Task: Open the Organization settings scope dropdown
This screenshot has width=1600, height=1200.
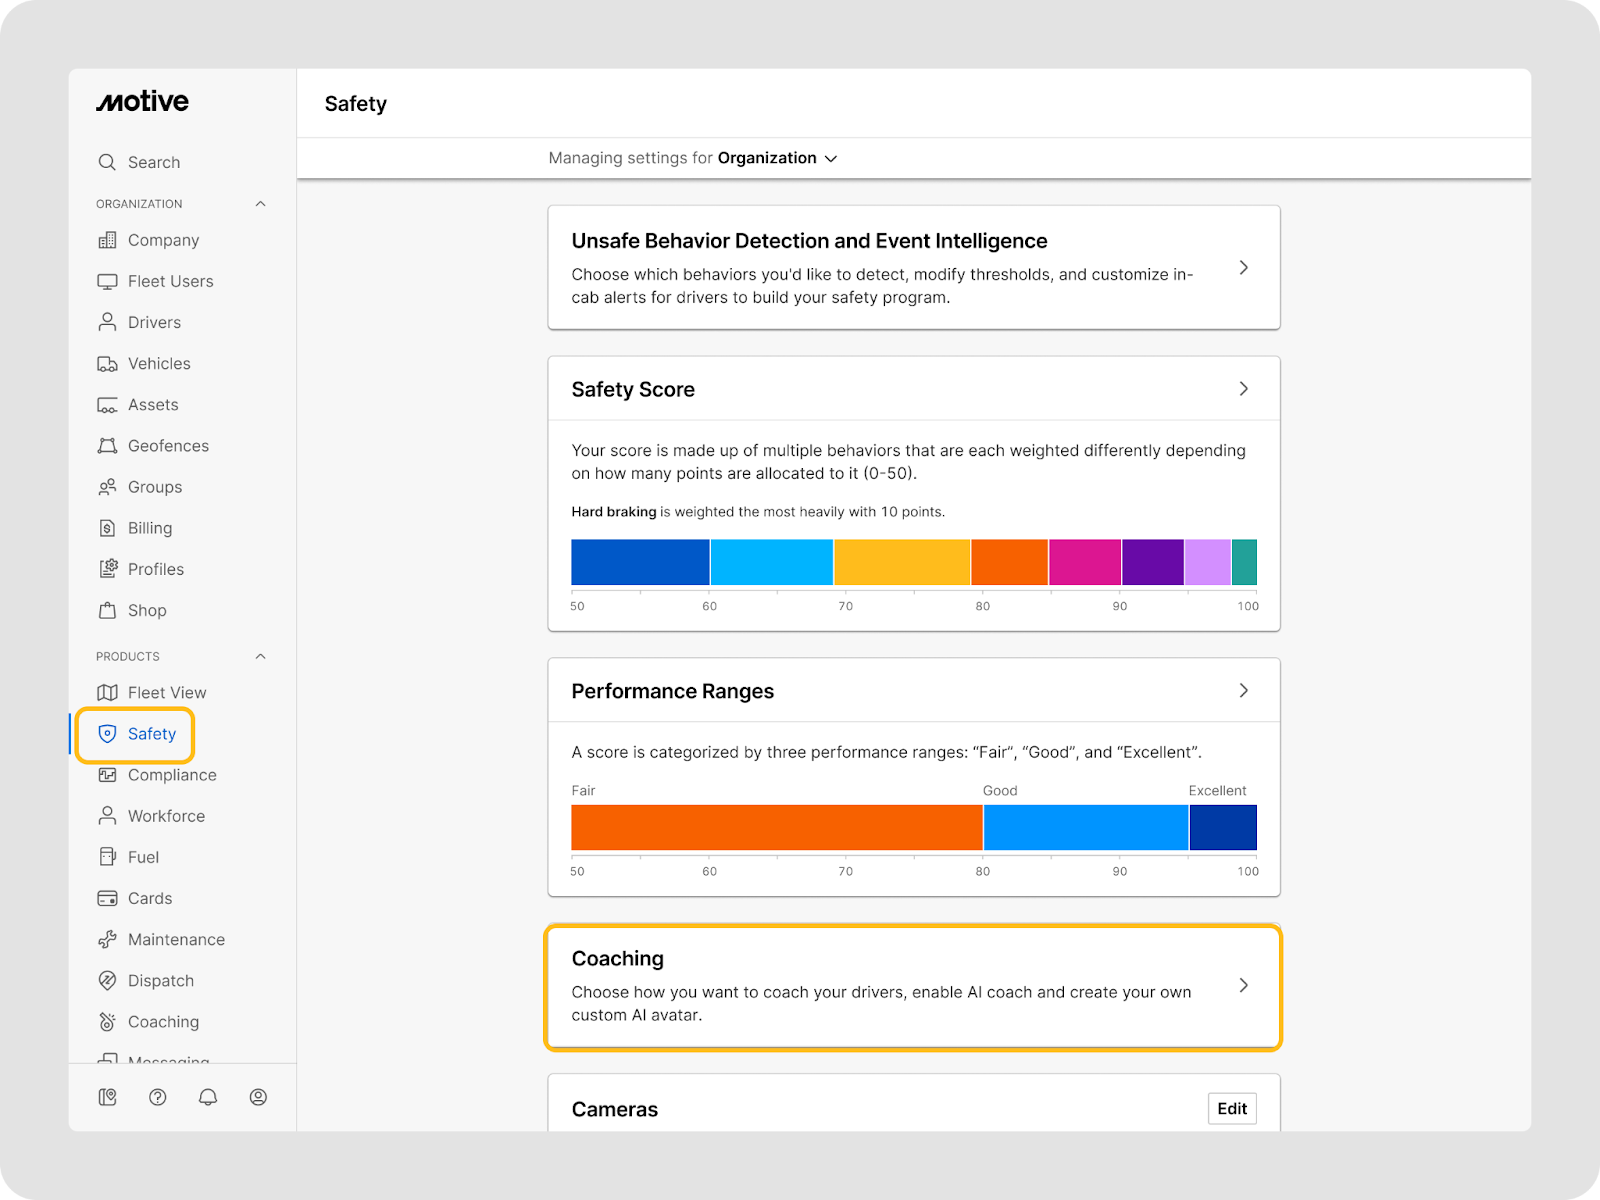Action: 777,158
